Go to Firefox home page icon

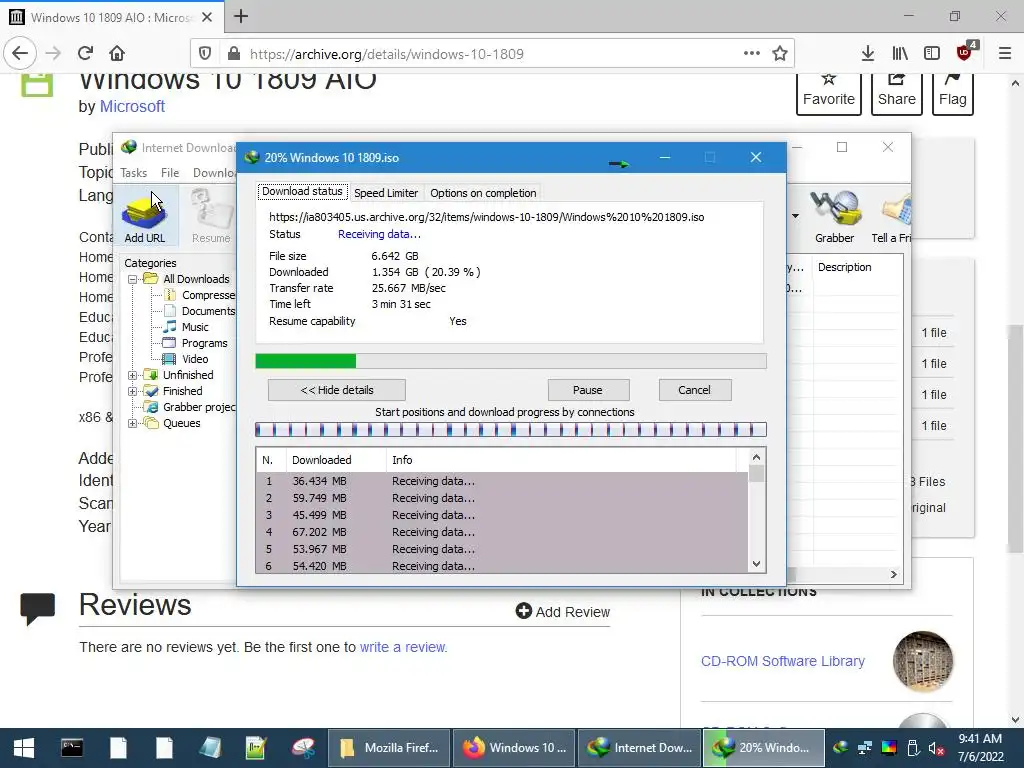[117, 54]
